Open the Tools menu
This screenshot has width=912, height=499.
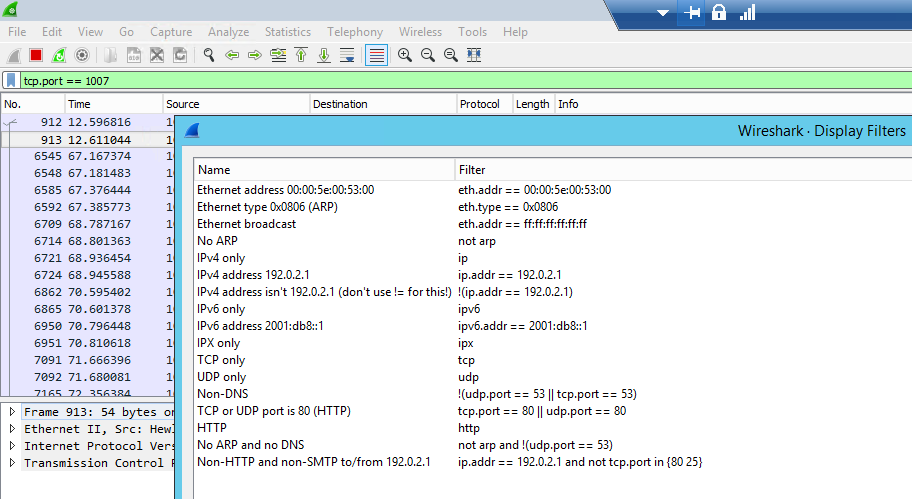pos(472,32)
